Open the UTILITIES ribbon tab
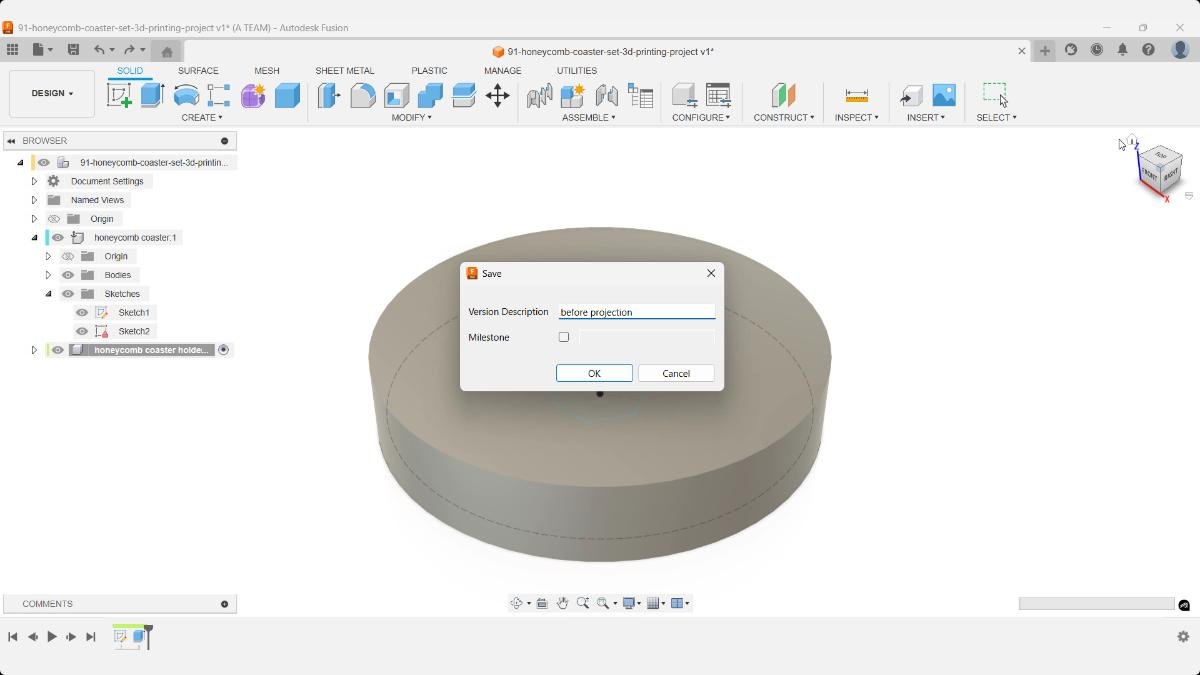1200x675 pixels. 576,70
